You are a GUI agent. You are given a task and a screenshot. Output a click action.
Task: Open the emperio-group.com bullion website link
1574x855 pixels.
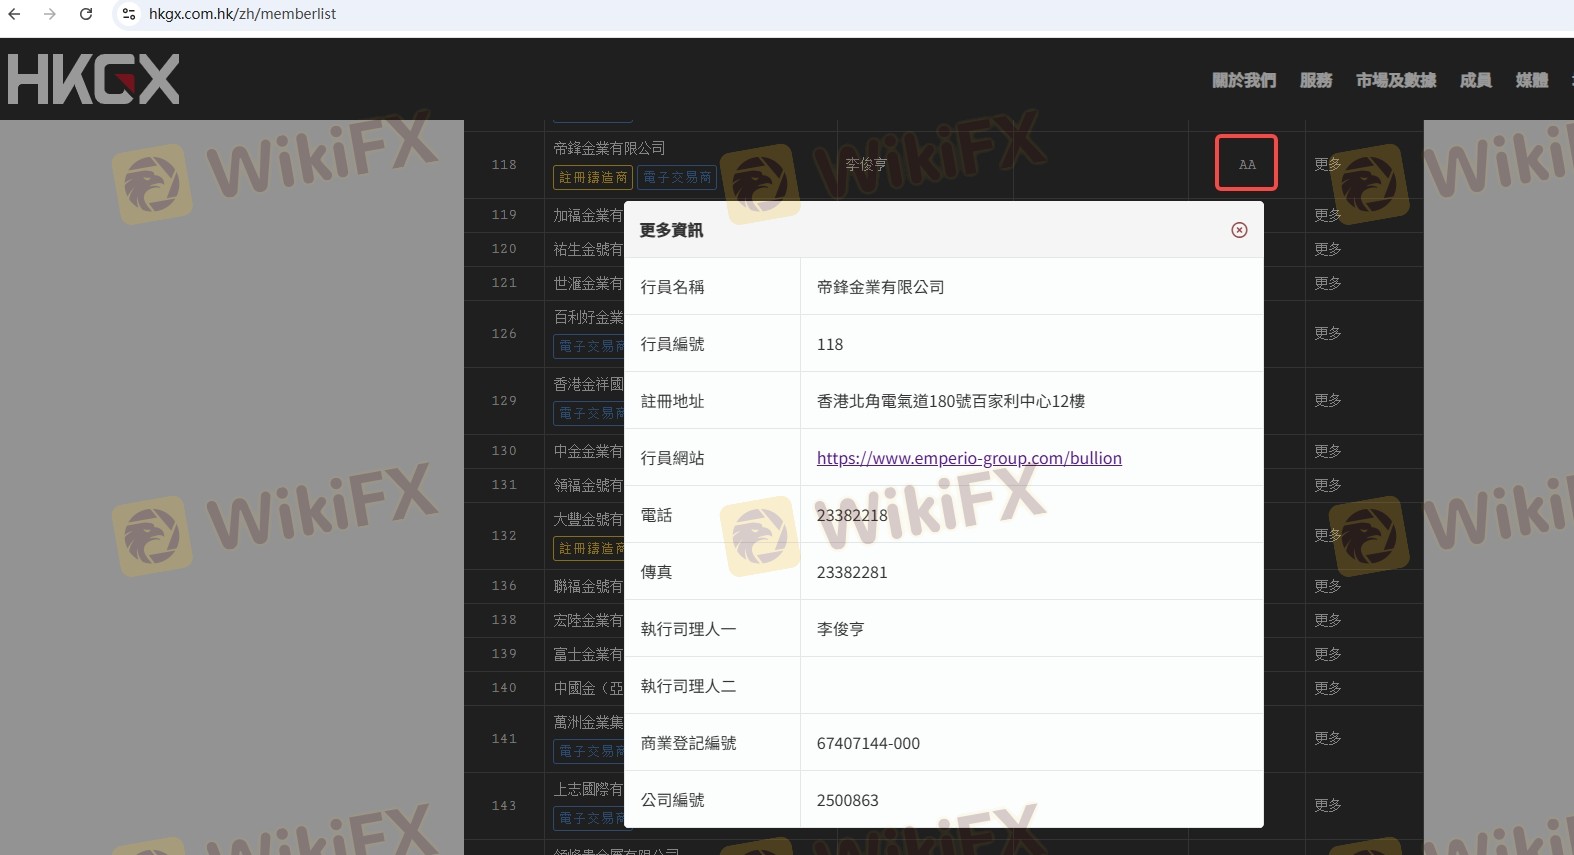click(968, 458)
